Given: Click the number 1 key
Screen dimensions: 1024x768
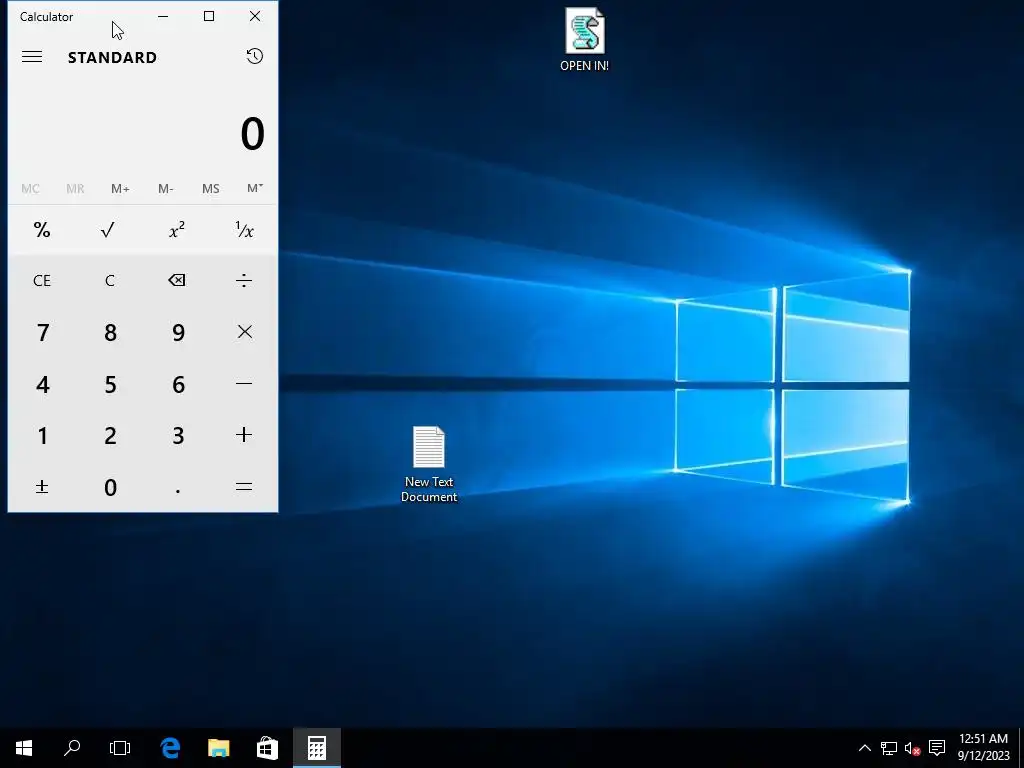Looking at the screenshot, I should (x=42, y=435).
